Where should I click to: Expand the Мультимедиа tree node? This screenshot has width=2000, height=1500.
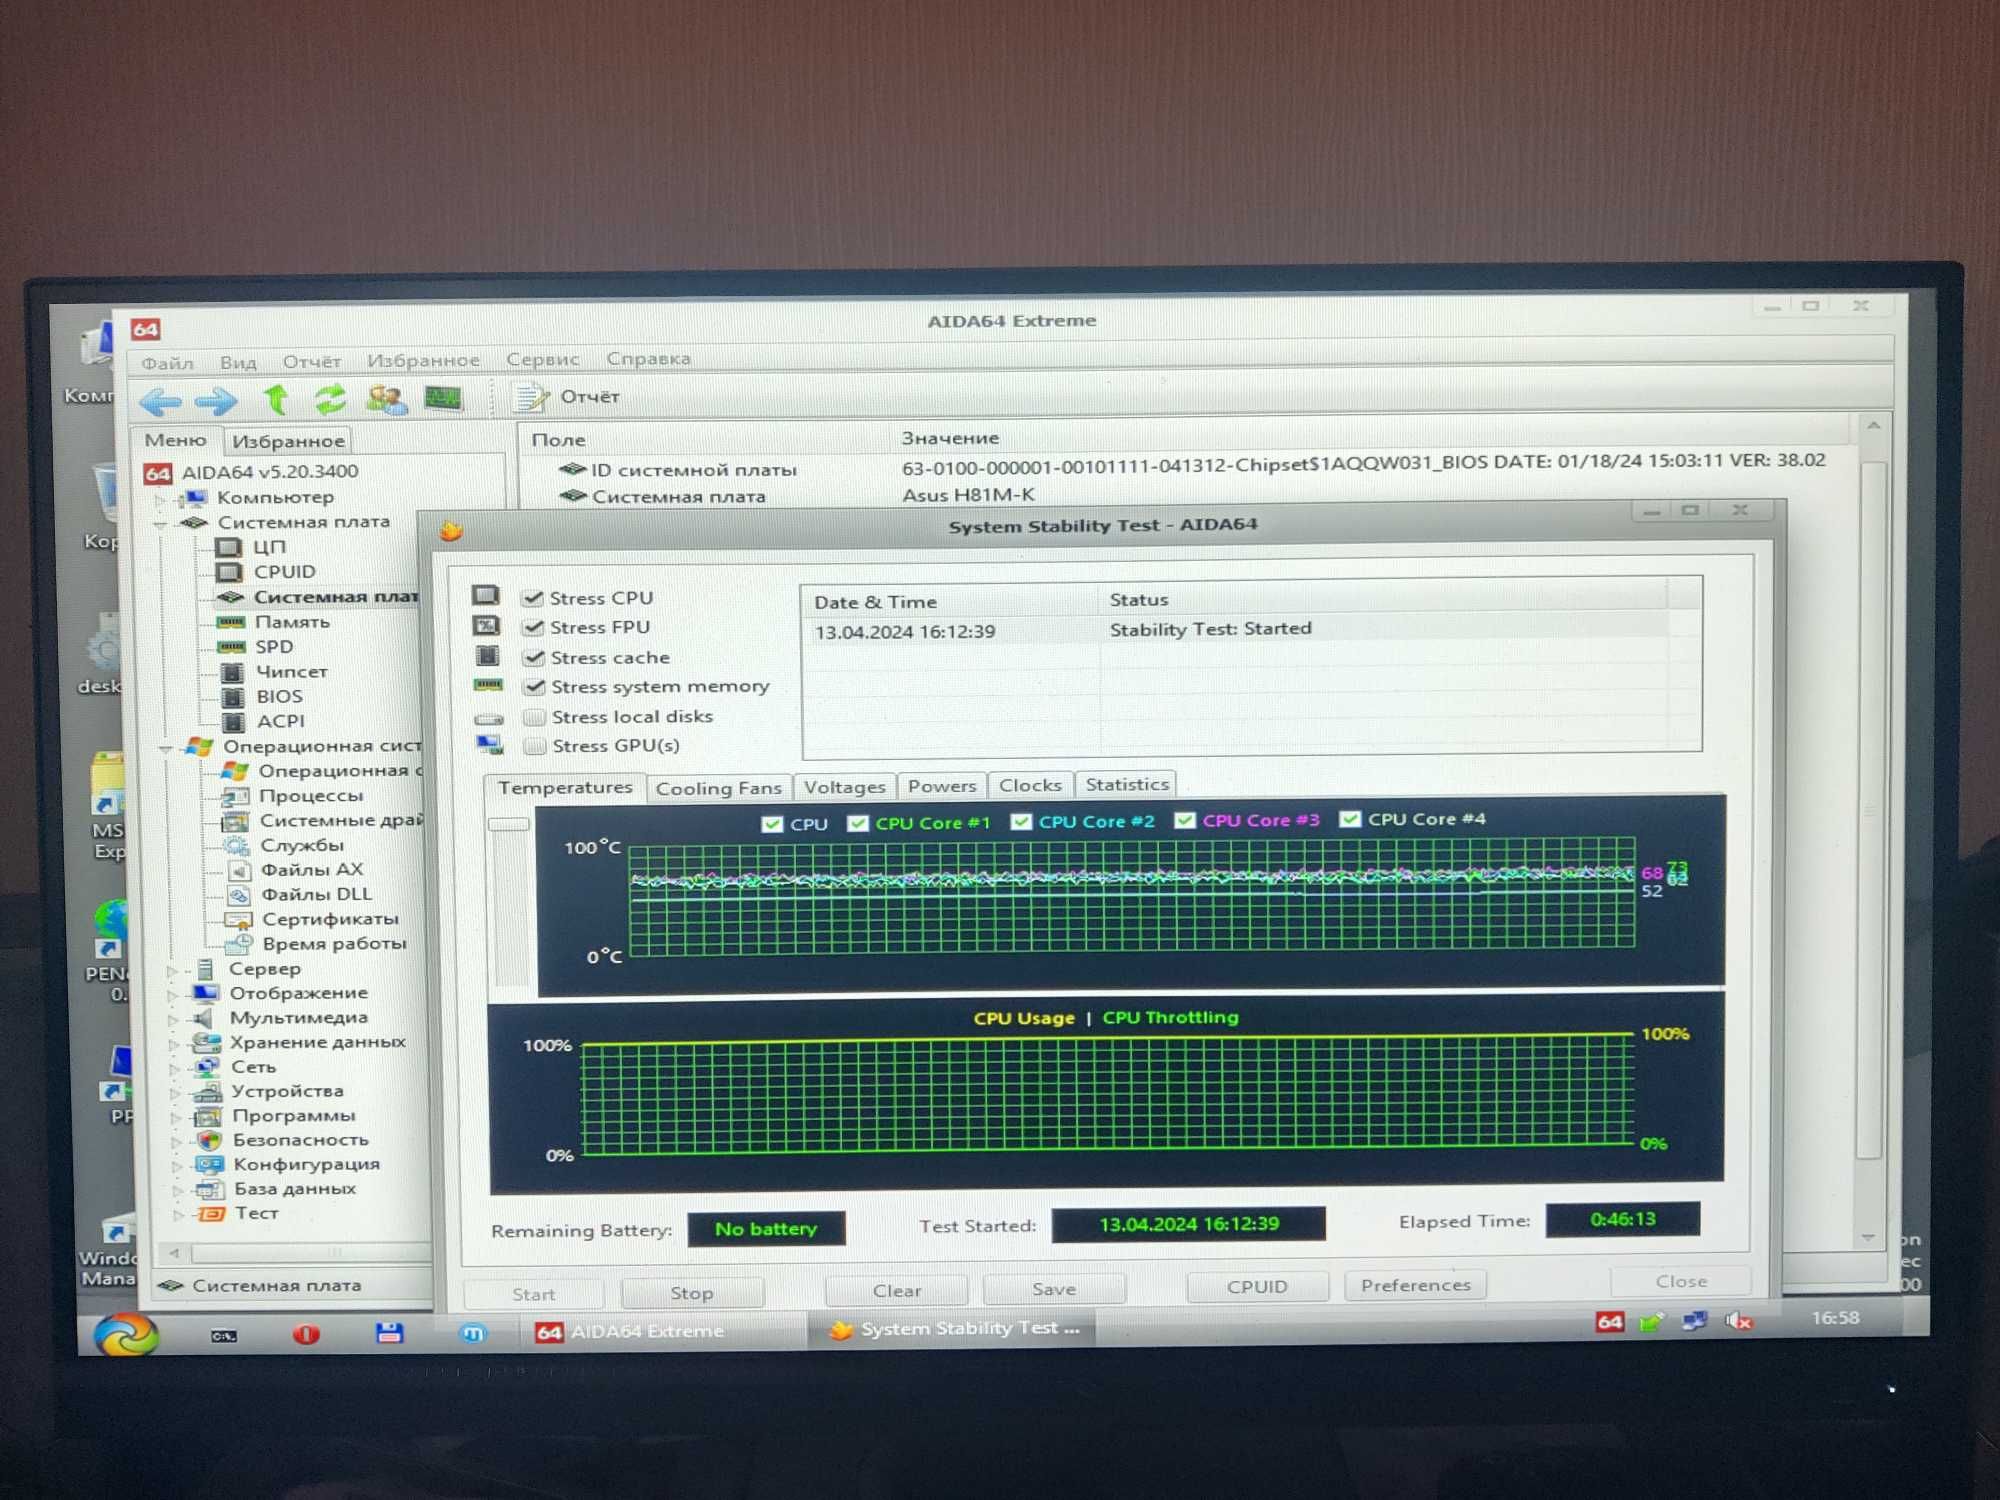(173, 1019)
